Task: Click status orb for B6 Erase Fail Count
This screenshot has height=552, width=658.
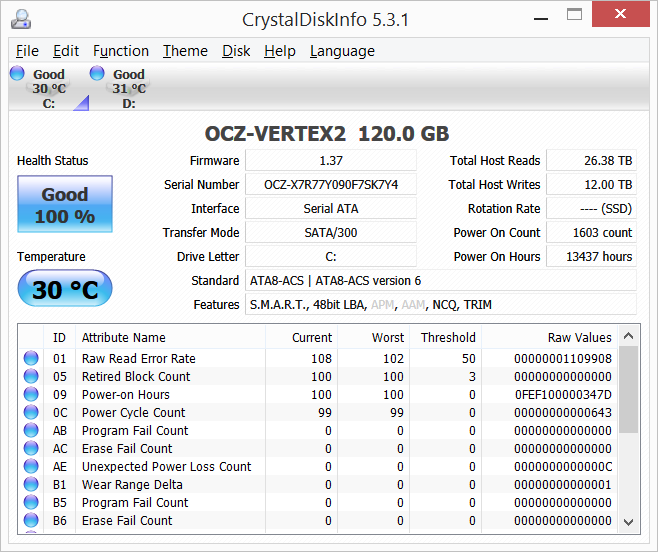Action: (x=31, y=521)
